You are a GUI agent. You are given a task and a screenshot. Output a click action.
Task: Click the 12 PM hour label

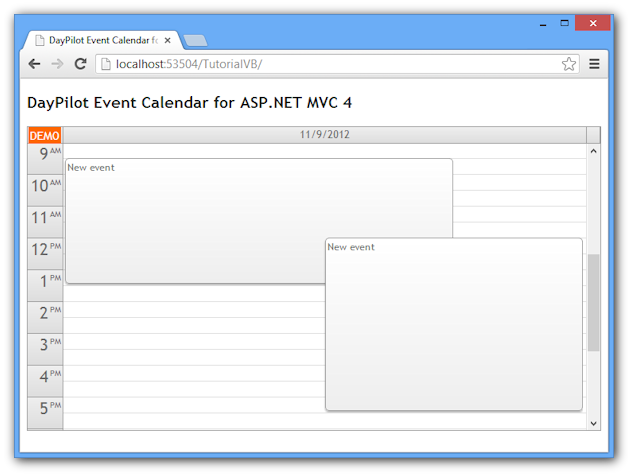click(45, 254)
